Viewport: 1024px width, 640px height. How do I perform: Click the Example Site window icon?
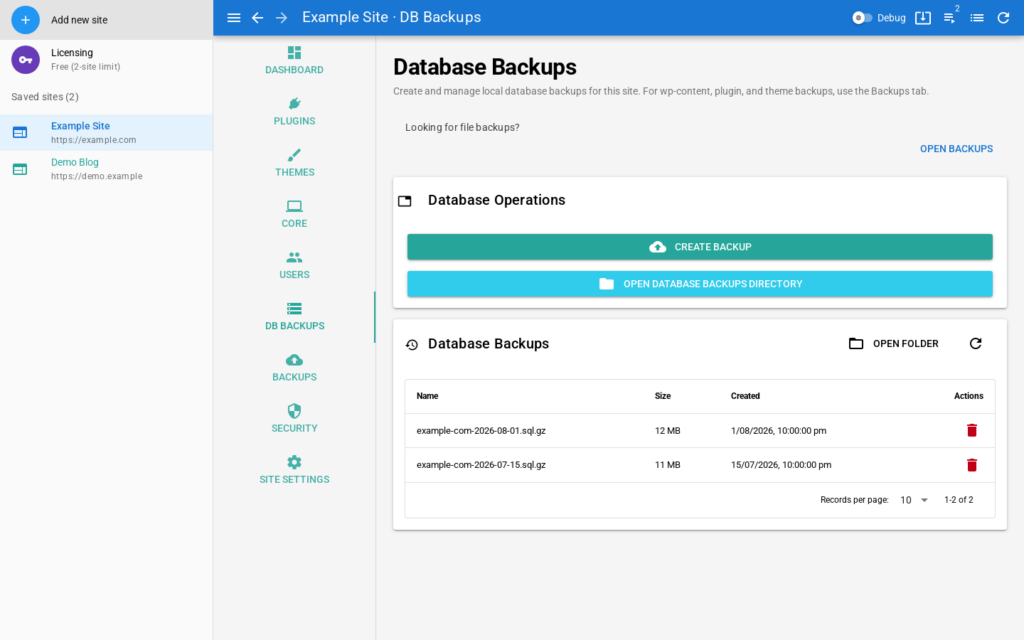20,133
